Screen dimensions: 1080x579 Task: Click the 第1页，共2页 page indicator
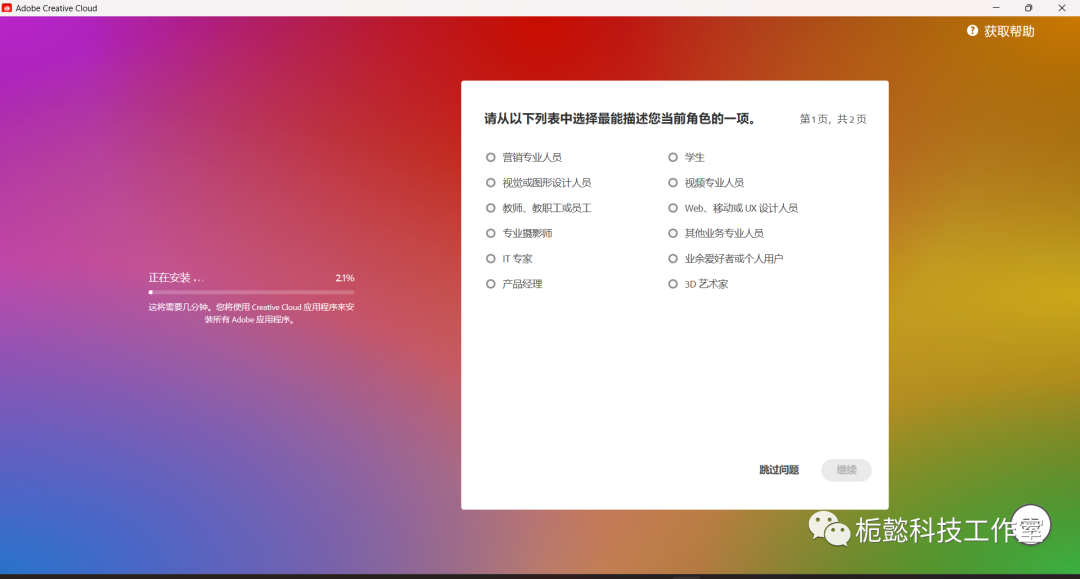(x=832, y=119)
